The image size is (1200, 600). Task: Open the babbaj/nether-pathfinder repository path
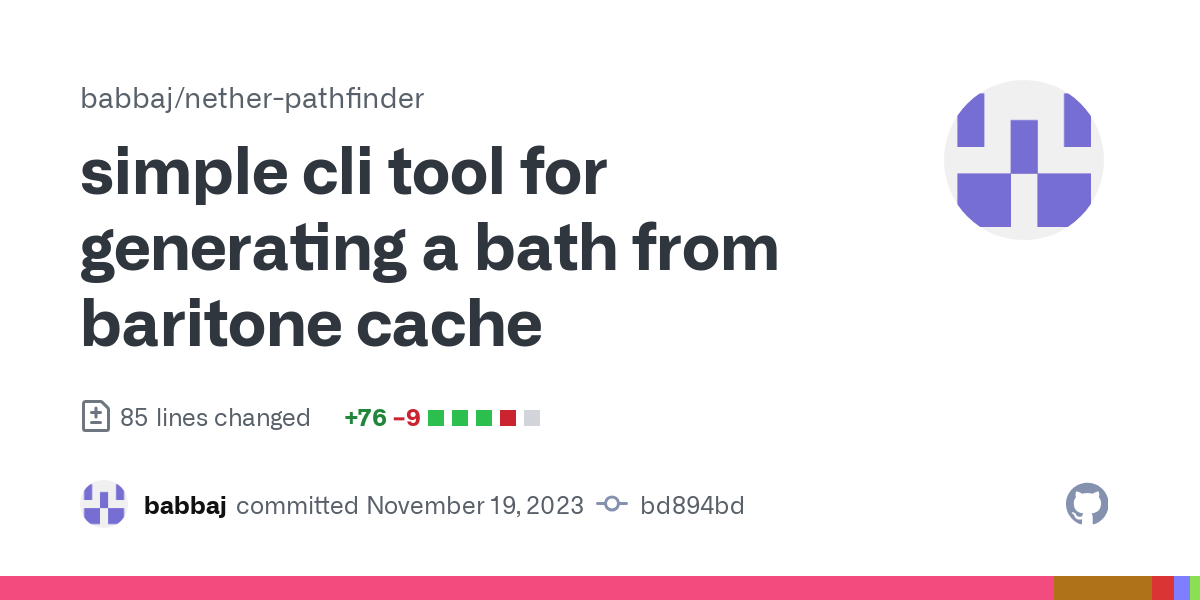coord(252,98)
